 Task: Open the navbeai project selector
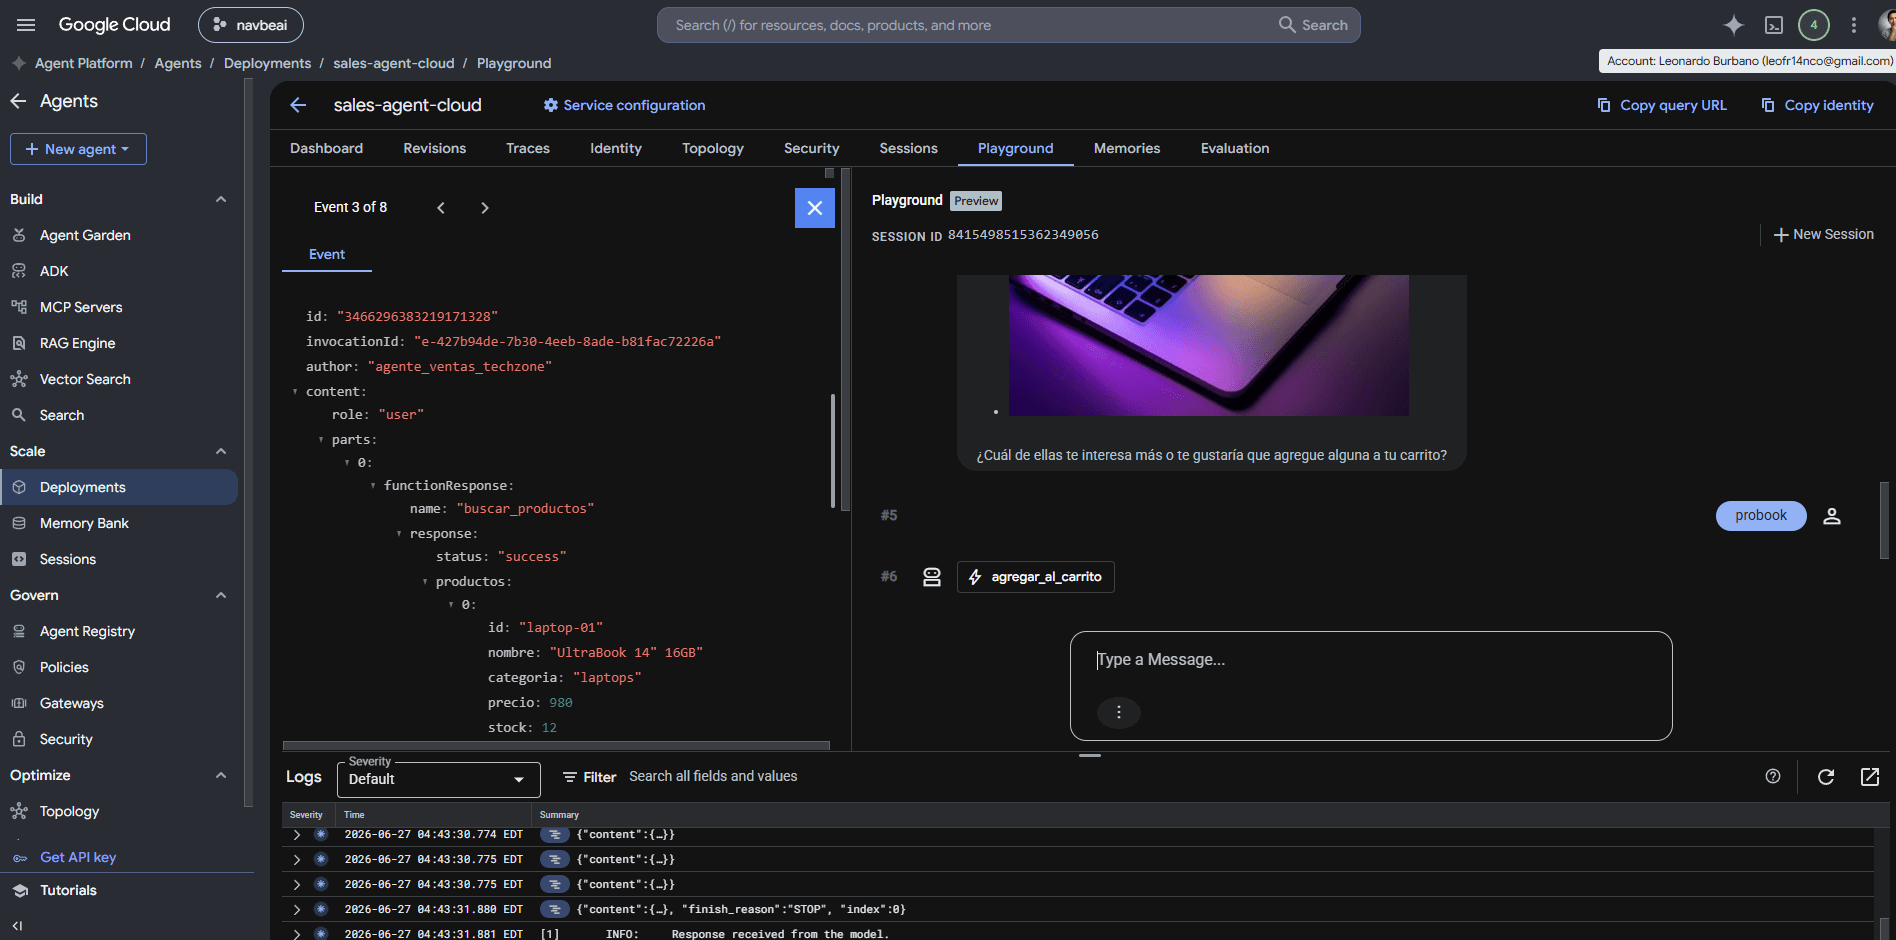point(251,25)
